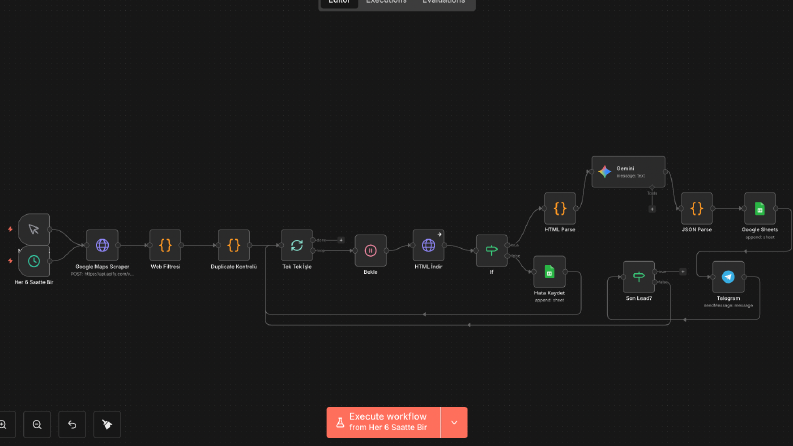
Task: Add node on Tek Tek İşle done output
Action: 341,240
